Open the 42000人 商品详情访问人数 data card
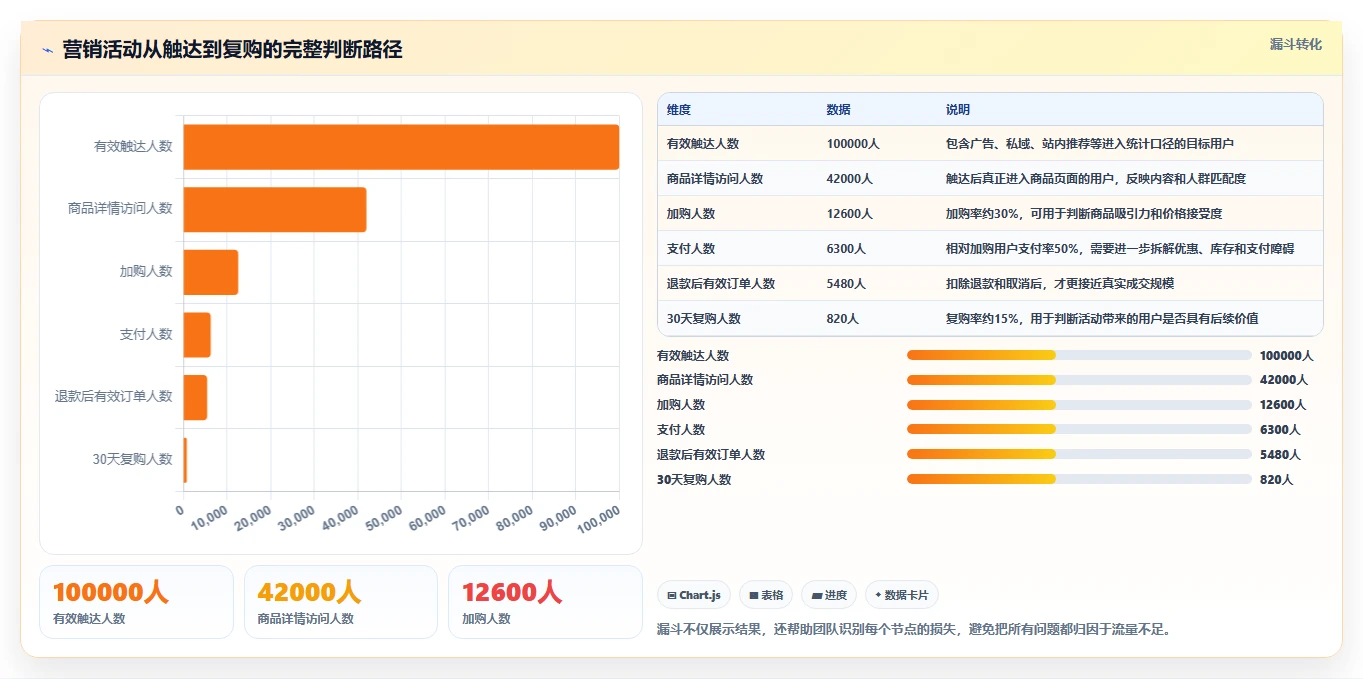 point(341,602)
